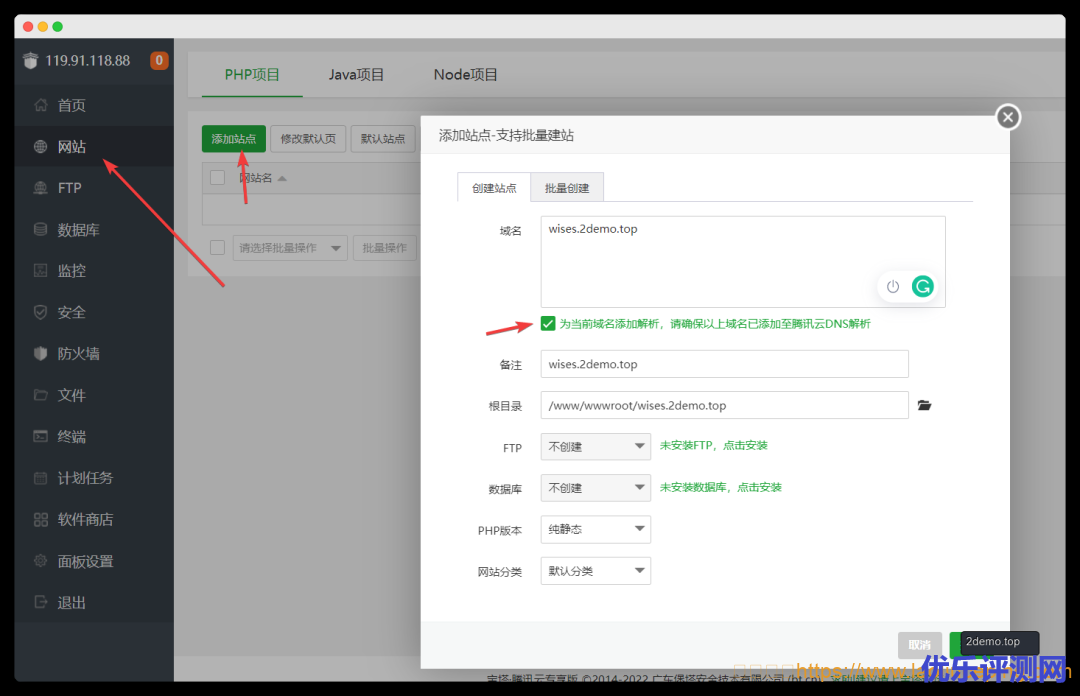Open 数据库 database section in sidebar
This screenshot has height=696, width=1080.
78,230
